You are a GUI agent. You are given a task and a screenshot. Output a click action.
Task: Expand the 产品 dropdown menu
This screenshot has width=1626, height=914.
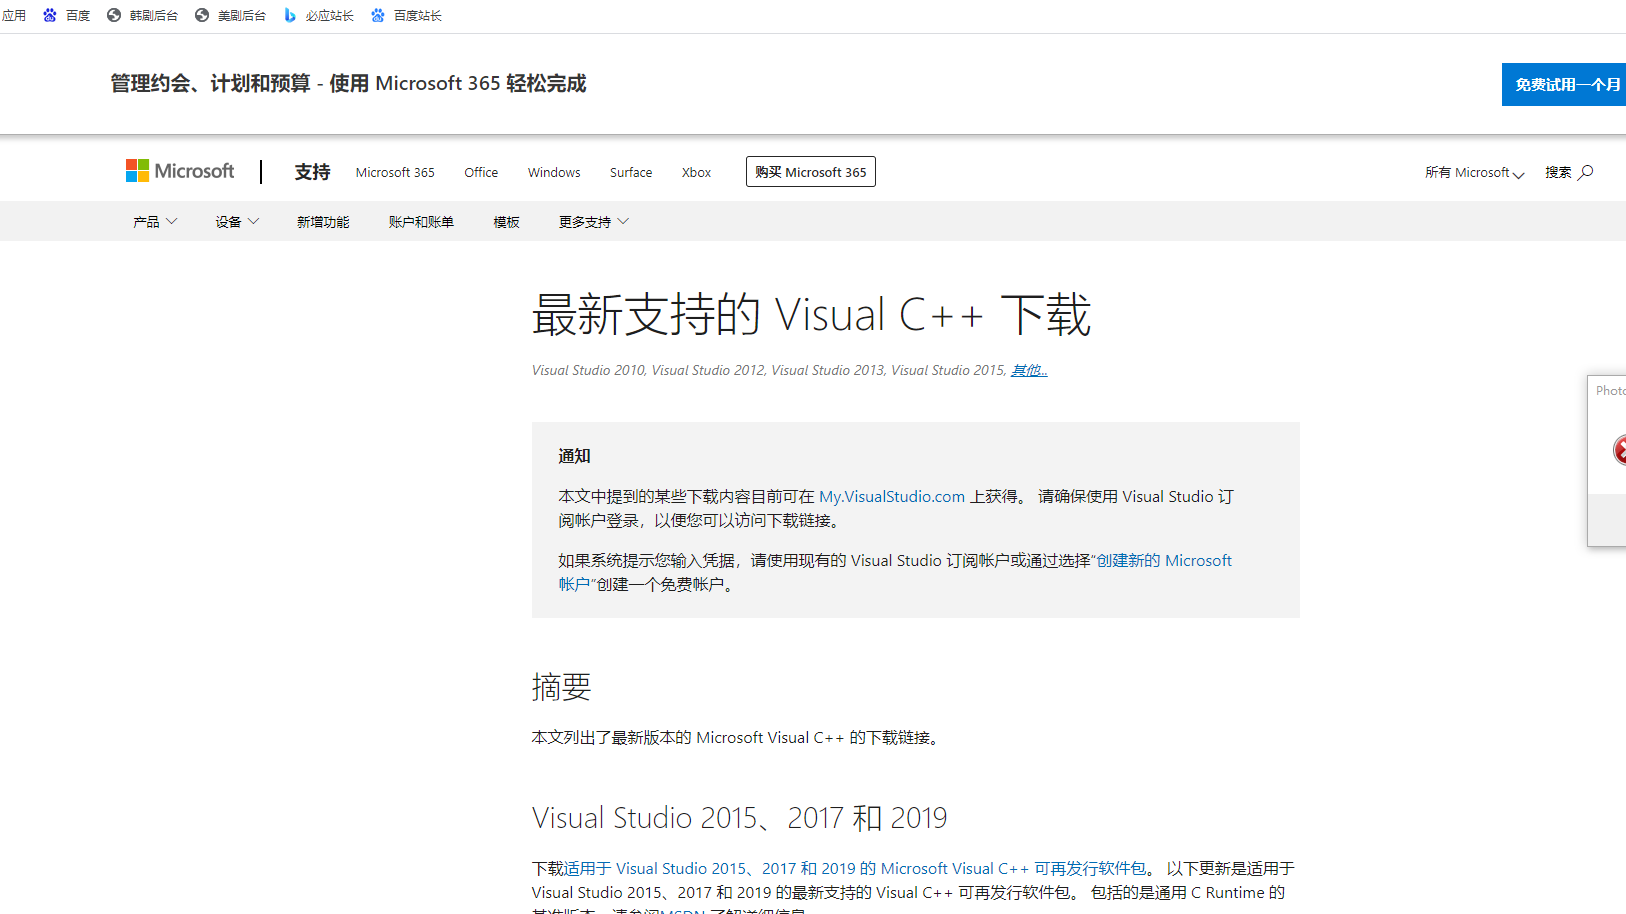point(155,221)
